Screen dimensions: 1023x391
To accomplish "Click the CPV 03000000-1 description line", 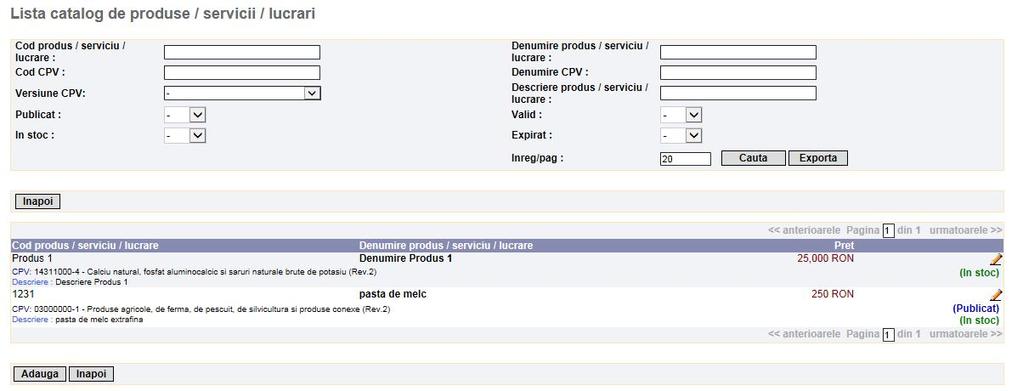I will (201, 309).
